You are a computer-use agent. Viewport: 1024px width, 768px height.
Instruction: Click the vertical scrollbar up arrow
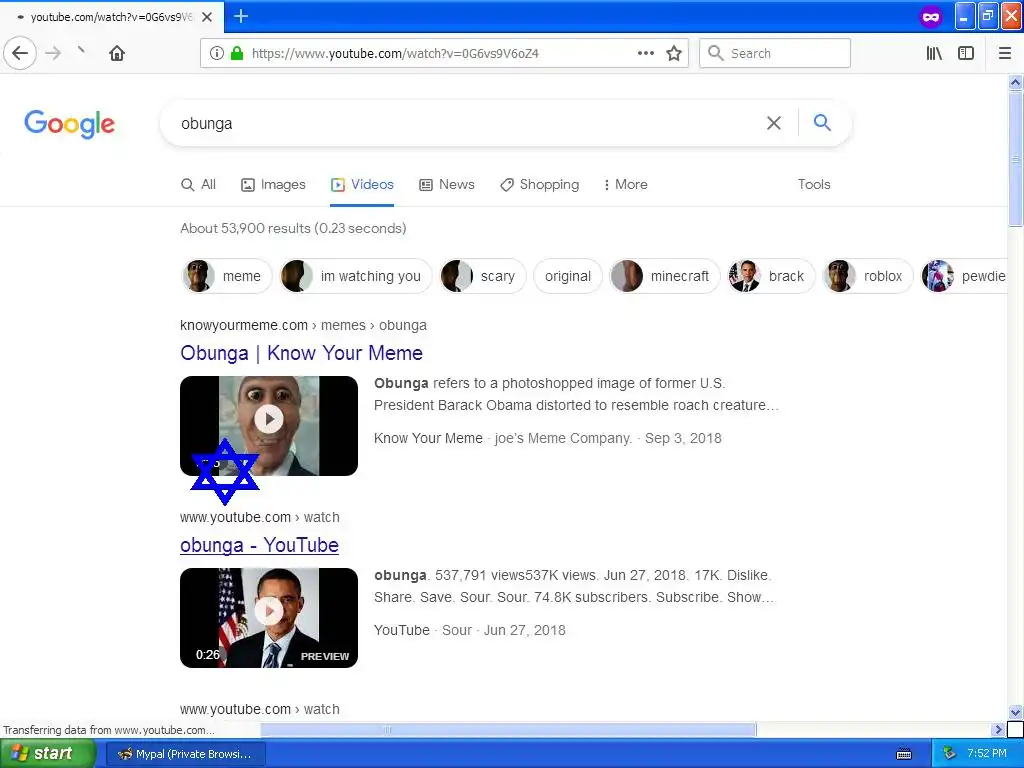(1015, 82)
